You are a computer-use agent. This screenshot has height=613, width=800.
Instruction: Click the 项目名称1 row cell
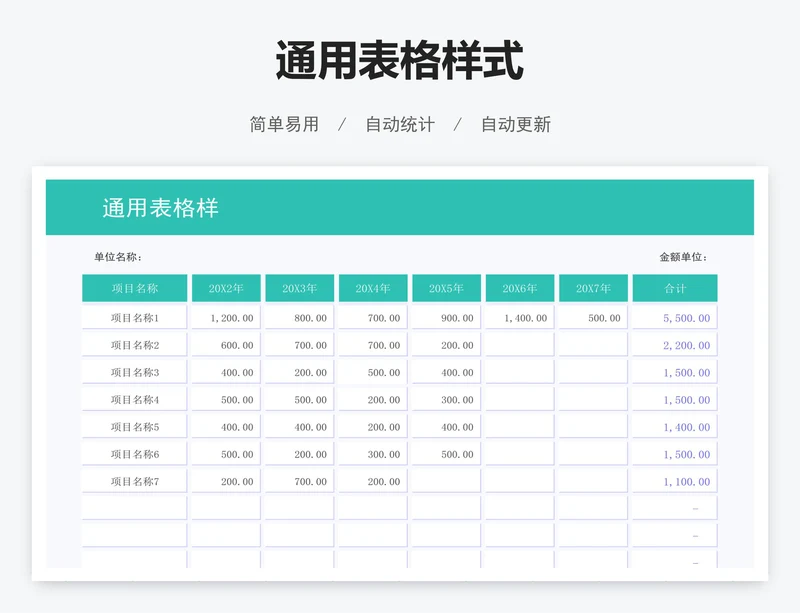pos(134,318)
